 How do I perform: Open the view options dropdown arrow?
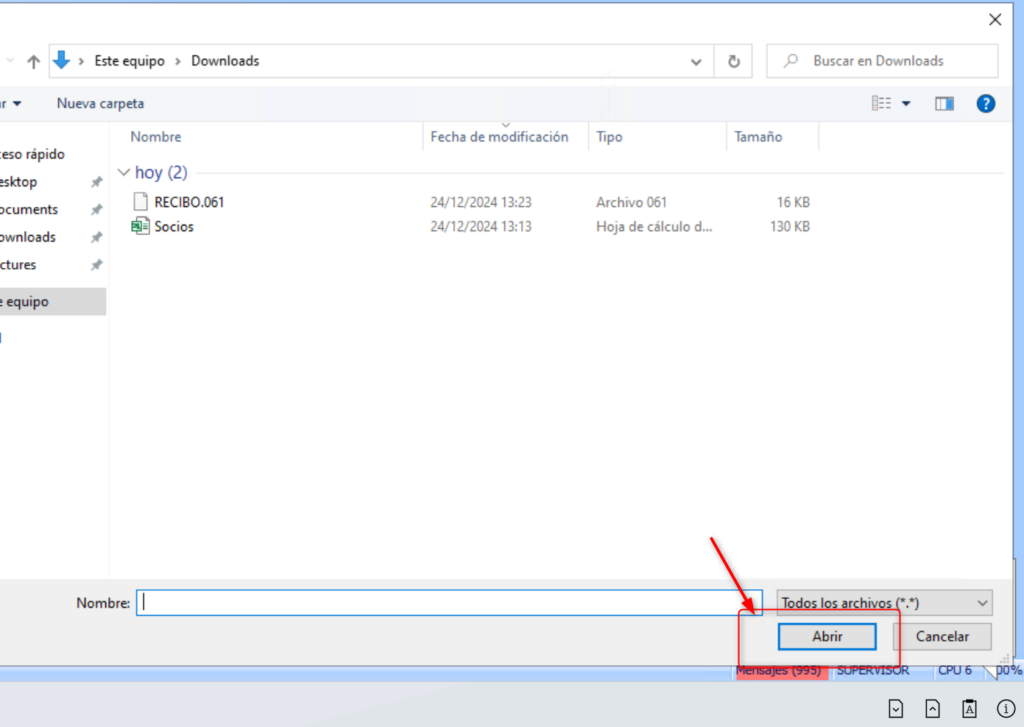[x=907, y=103]
